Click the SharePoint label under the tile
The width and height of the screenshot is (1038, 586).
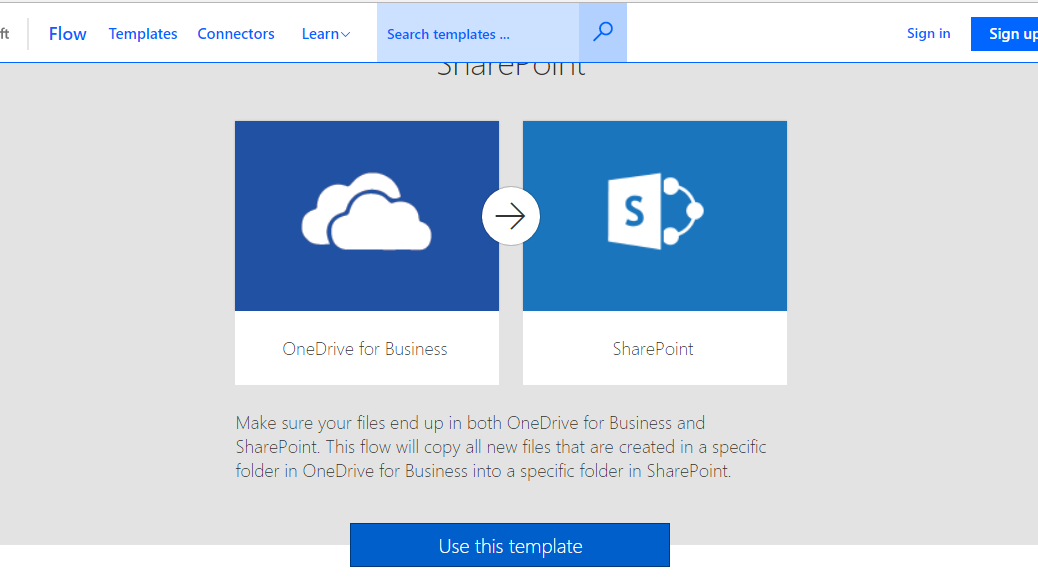click(x=654, y=348)
